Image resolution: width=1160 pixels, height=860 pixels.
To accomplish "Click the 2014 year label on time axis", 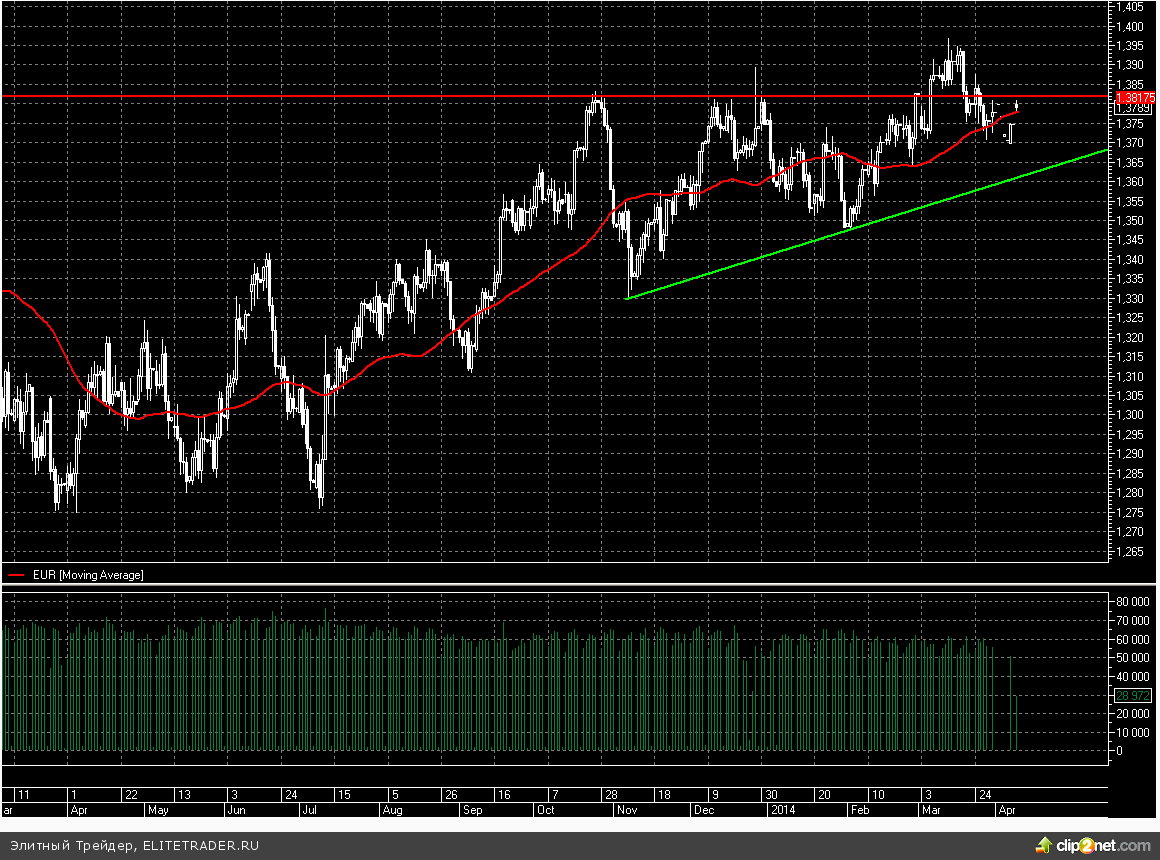I will (x=781, y=810).
